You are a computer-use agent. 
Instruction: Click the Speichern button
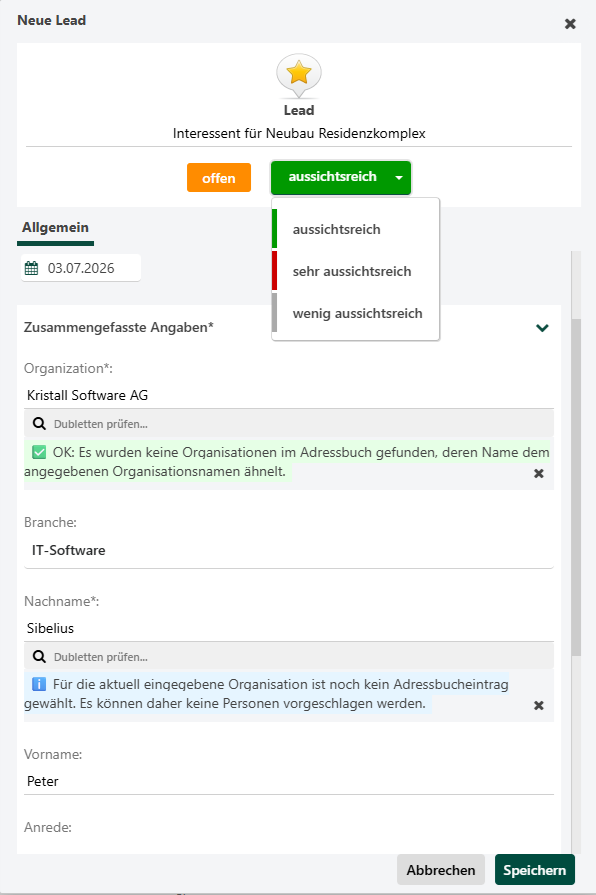tap(534, 870)
